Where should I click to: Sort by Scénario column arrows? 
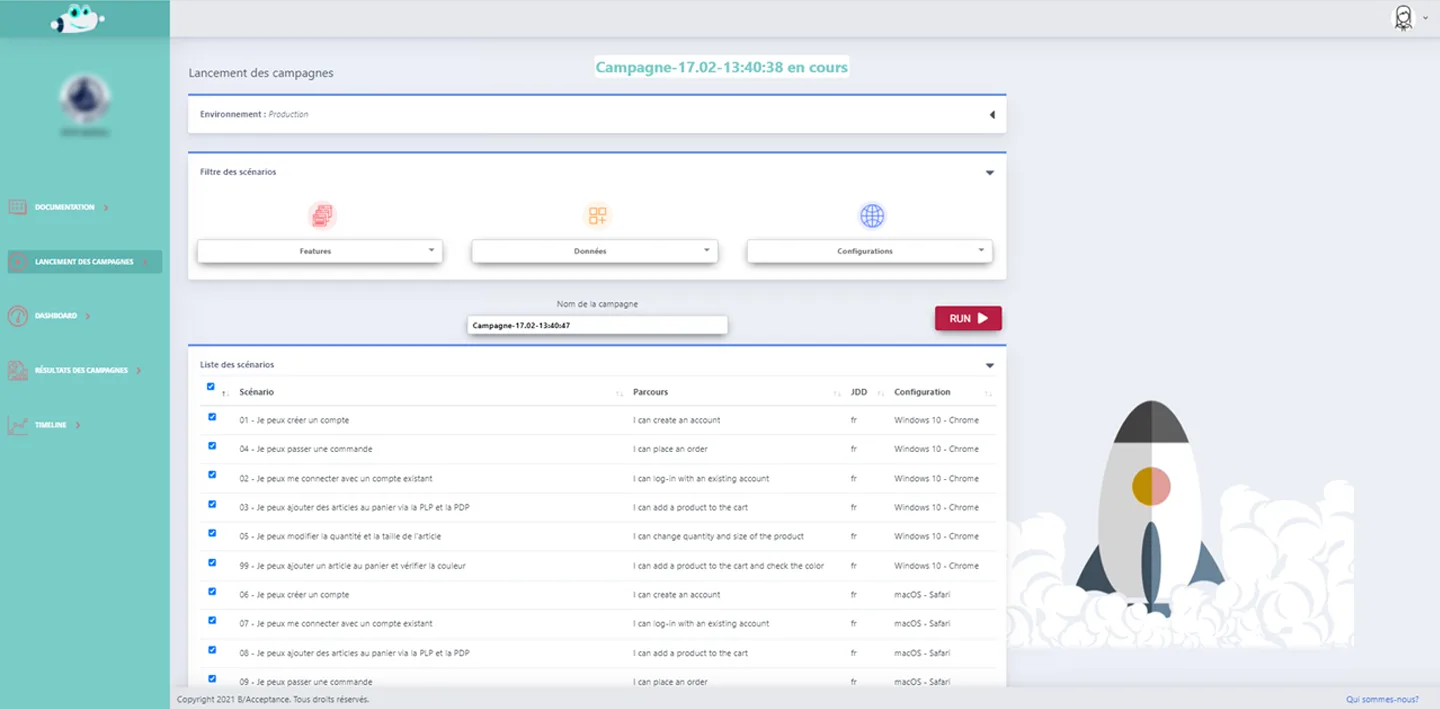point(620,394)
